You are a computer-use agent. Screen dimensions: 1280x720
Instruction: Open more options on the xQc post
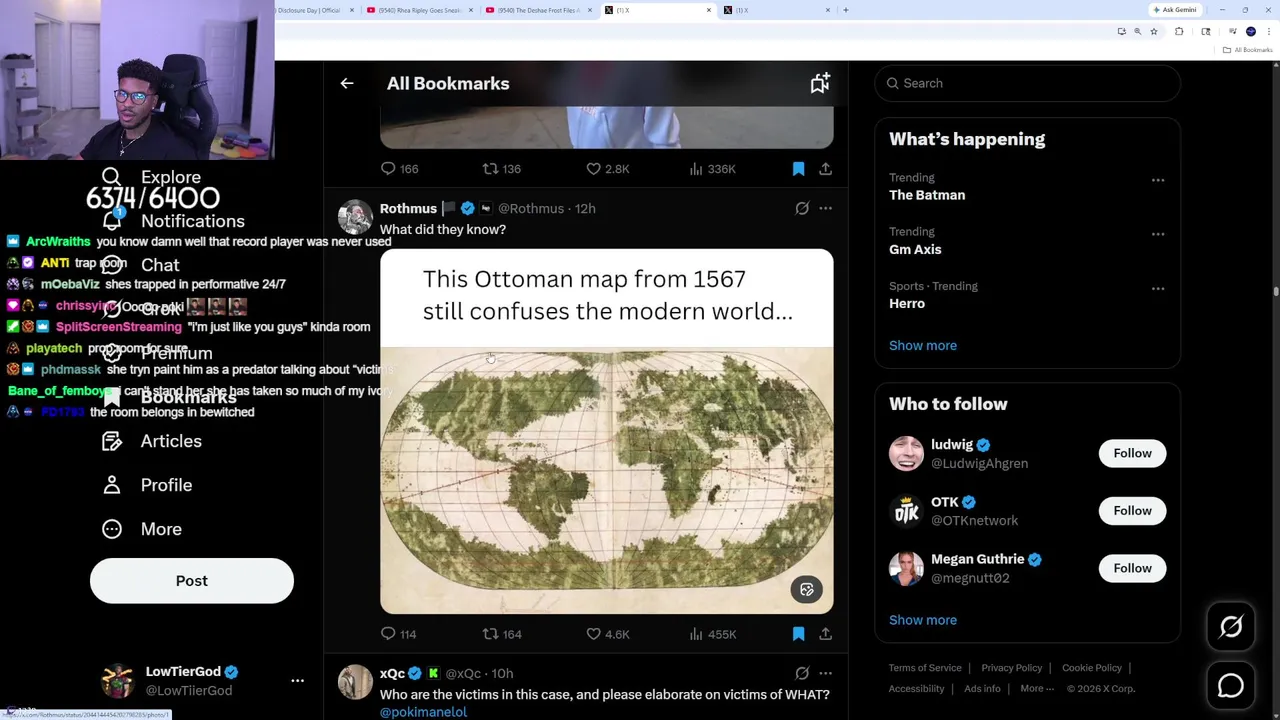click(825, 673)
